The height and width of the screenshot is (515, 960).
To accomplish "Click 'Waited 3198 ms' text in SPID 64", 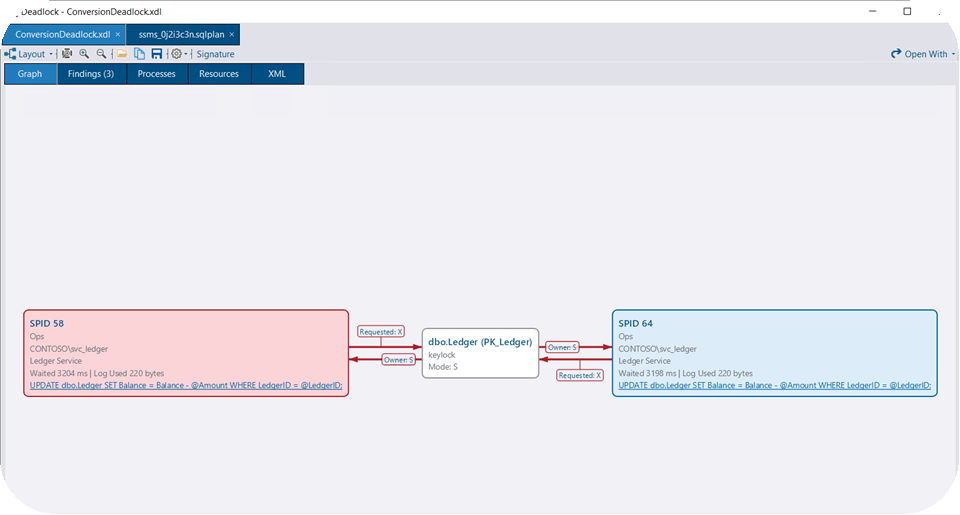I will [647, 373].
